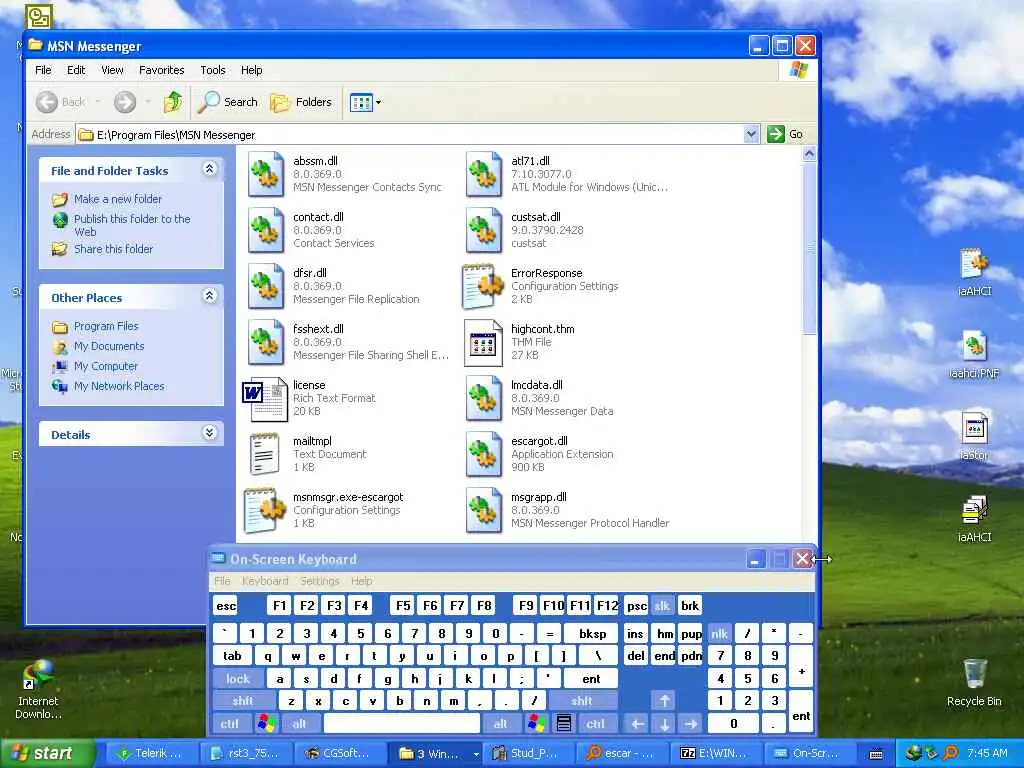Select the fsshext.dll file icon
Viewport: 1024px width, 768px height.
(266, 342)
